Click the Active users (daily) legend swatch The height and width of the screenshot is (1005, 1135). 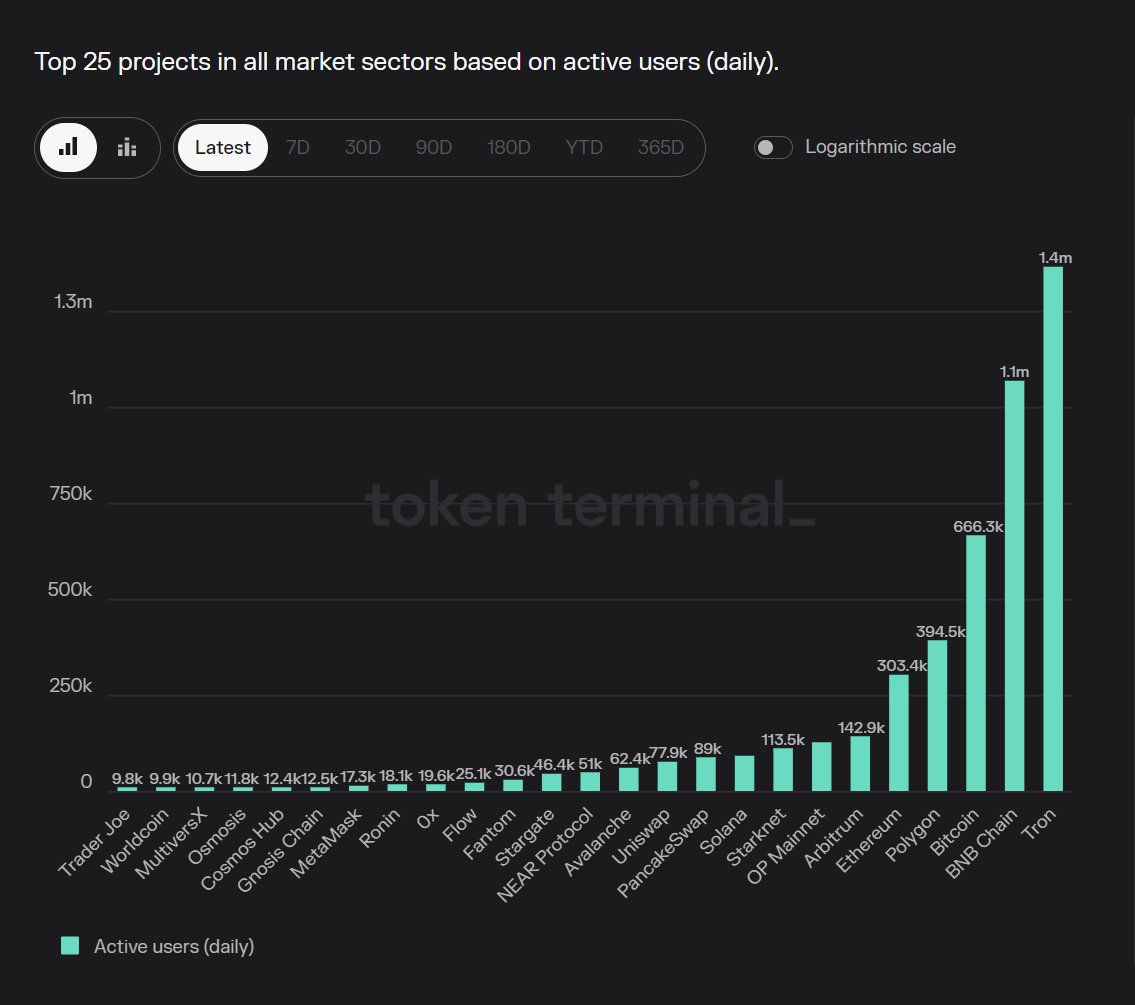(70, 944)
